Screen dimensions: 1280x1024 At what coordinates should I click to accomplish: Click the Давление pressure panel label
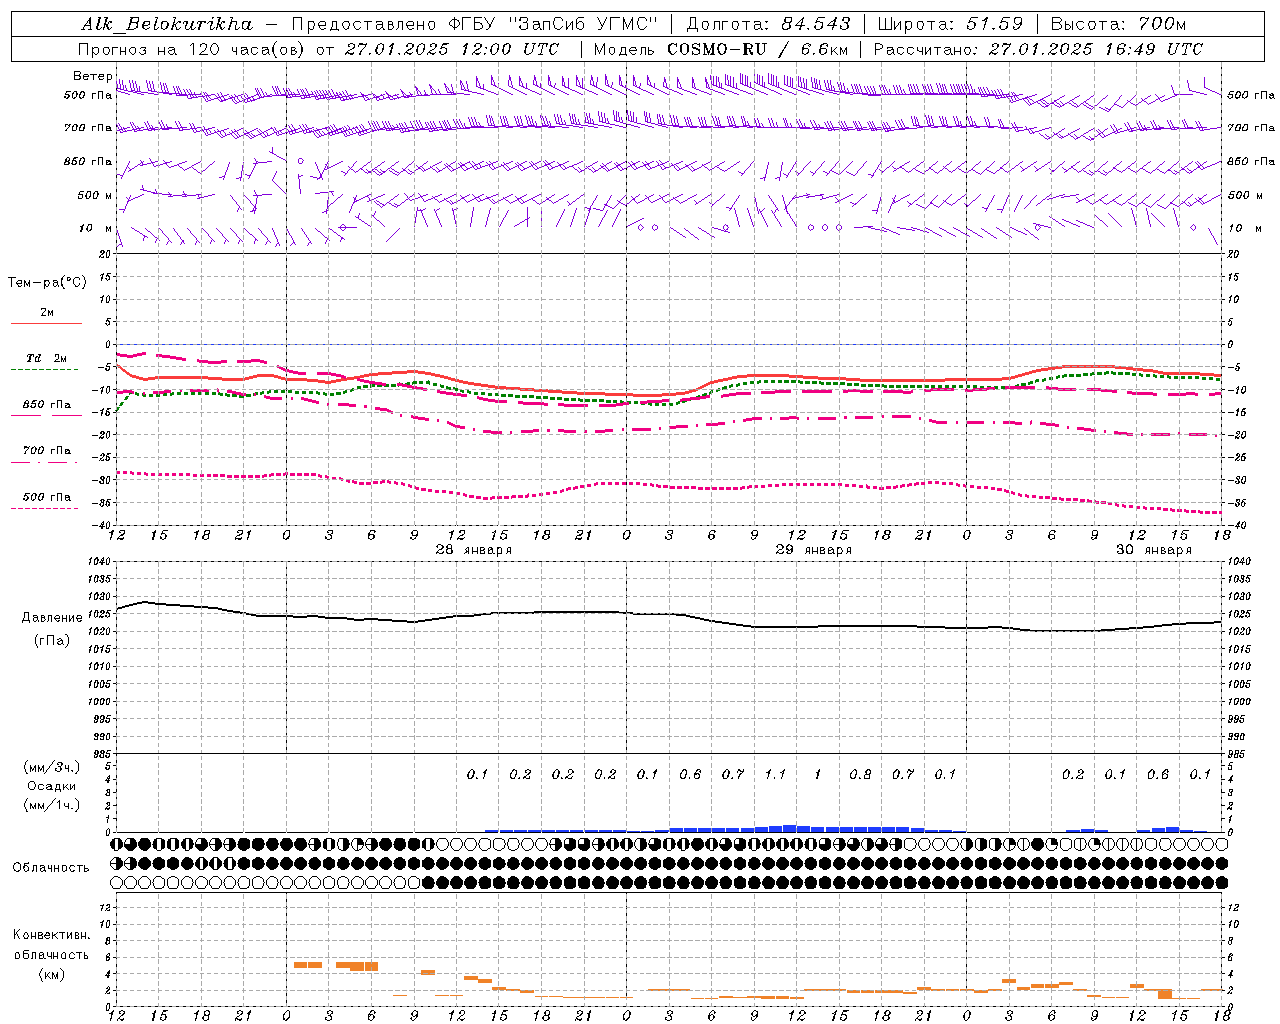coord(52,618)
